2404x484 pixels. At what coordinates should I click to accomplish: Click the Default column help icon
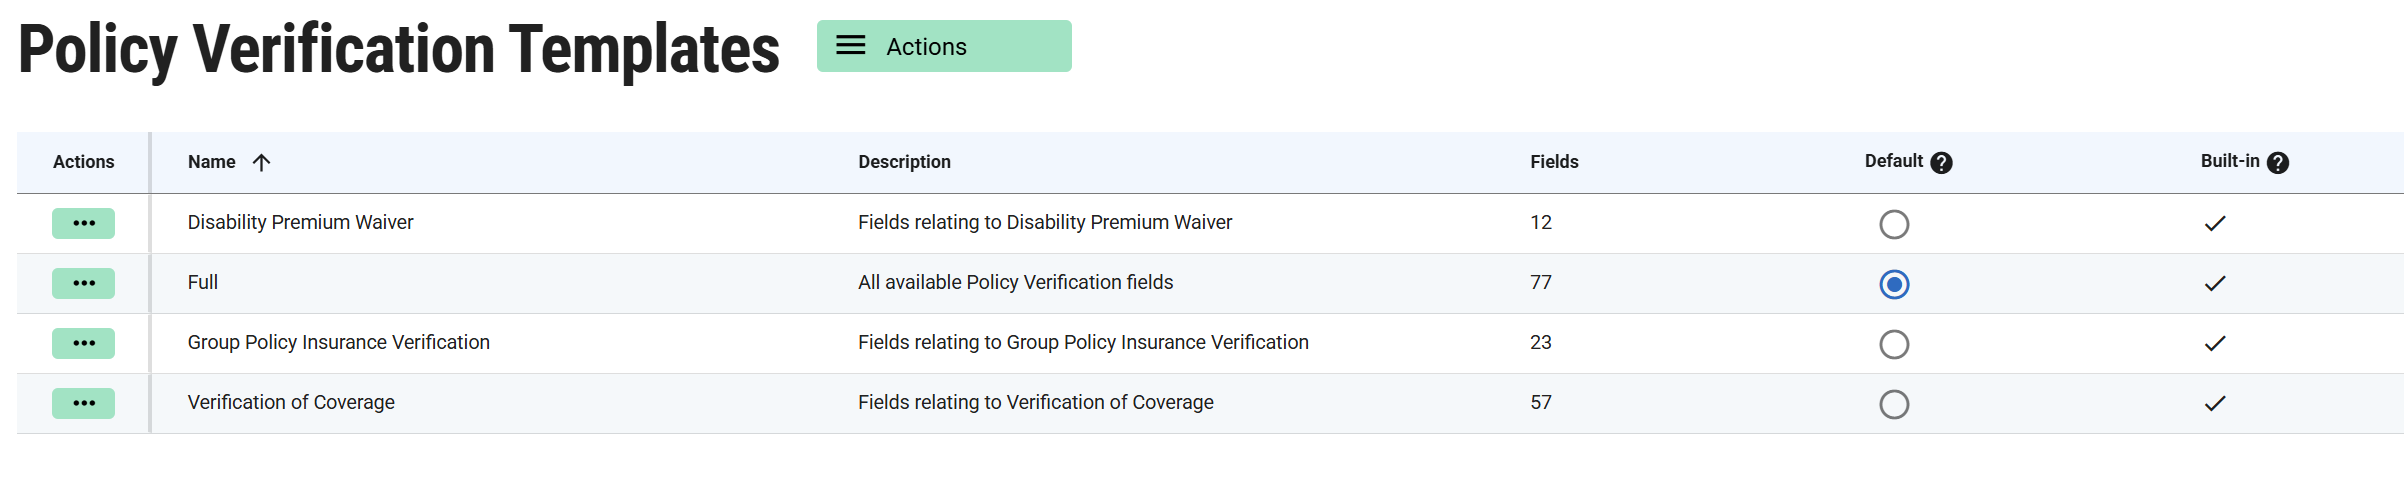[x=1941, y=163]
